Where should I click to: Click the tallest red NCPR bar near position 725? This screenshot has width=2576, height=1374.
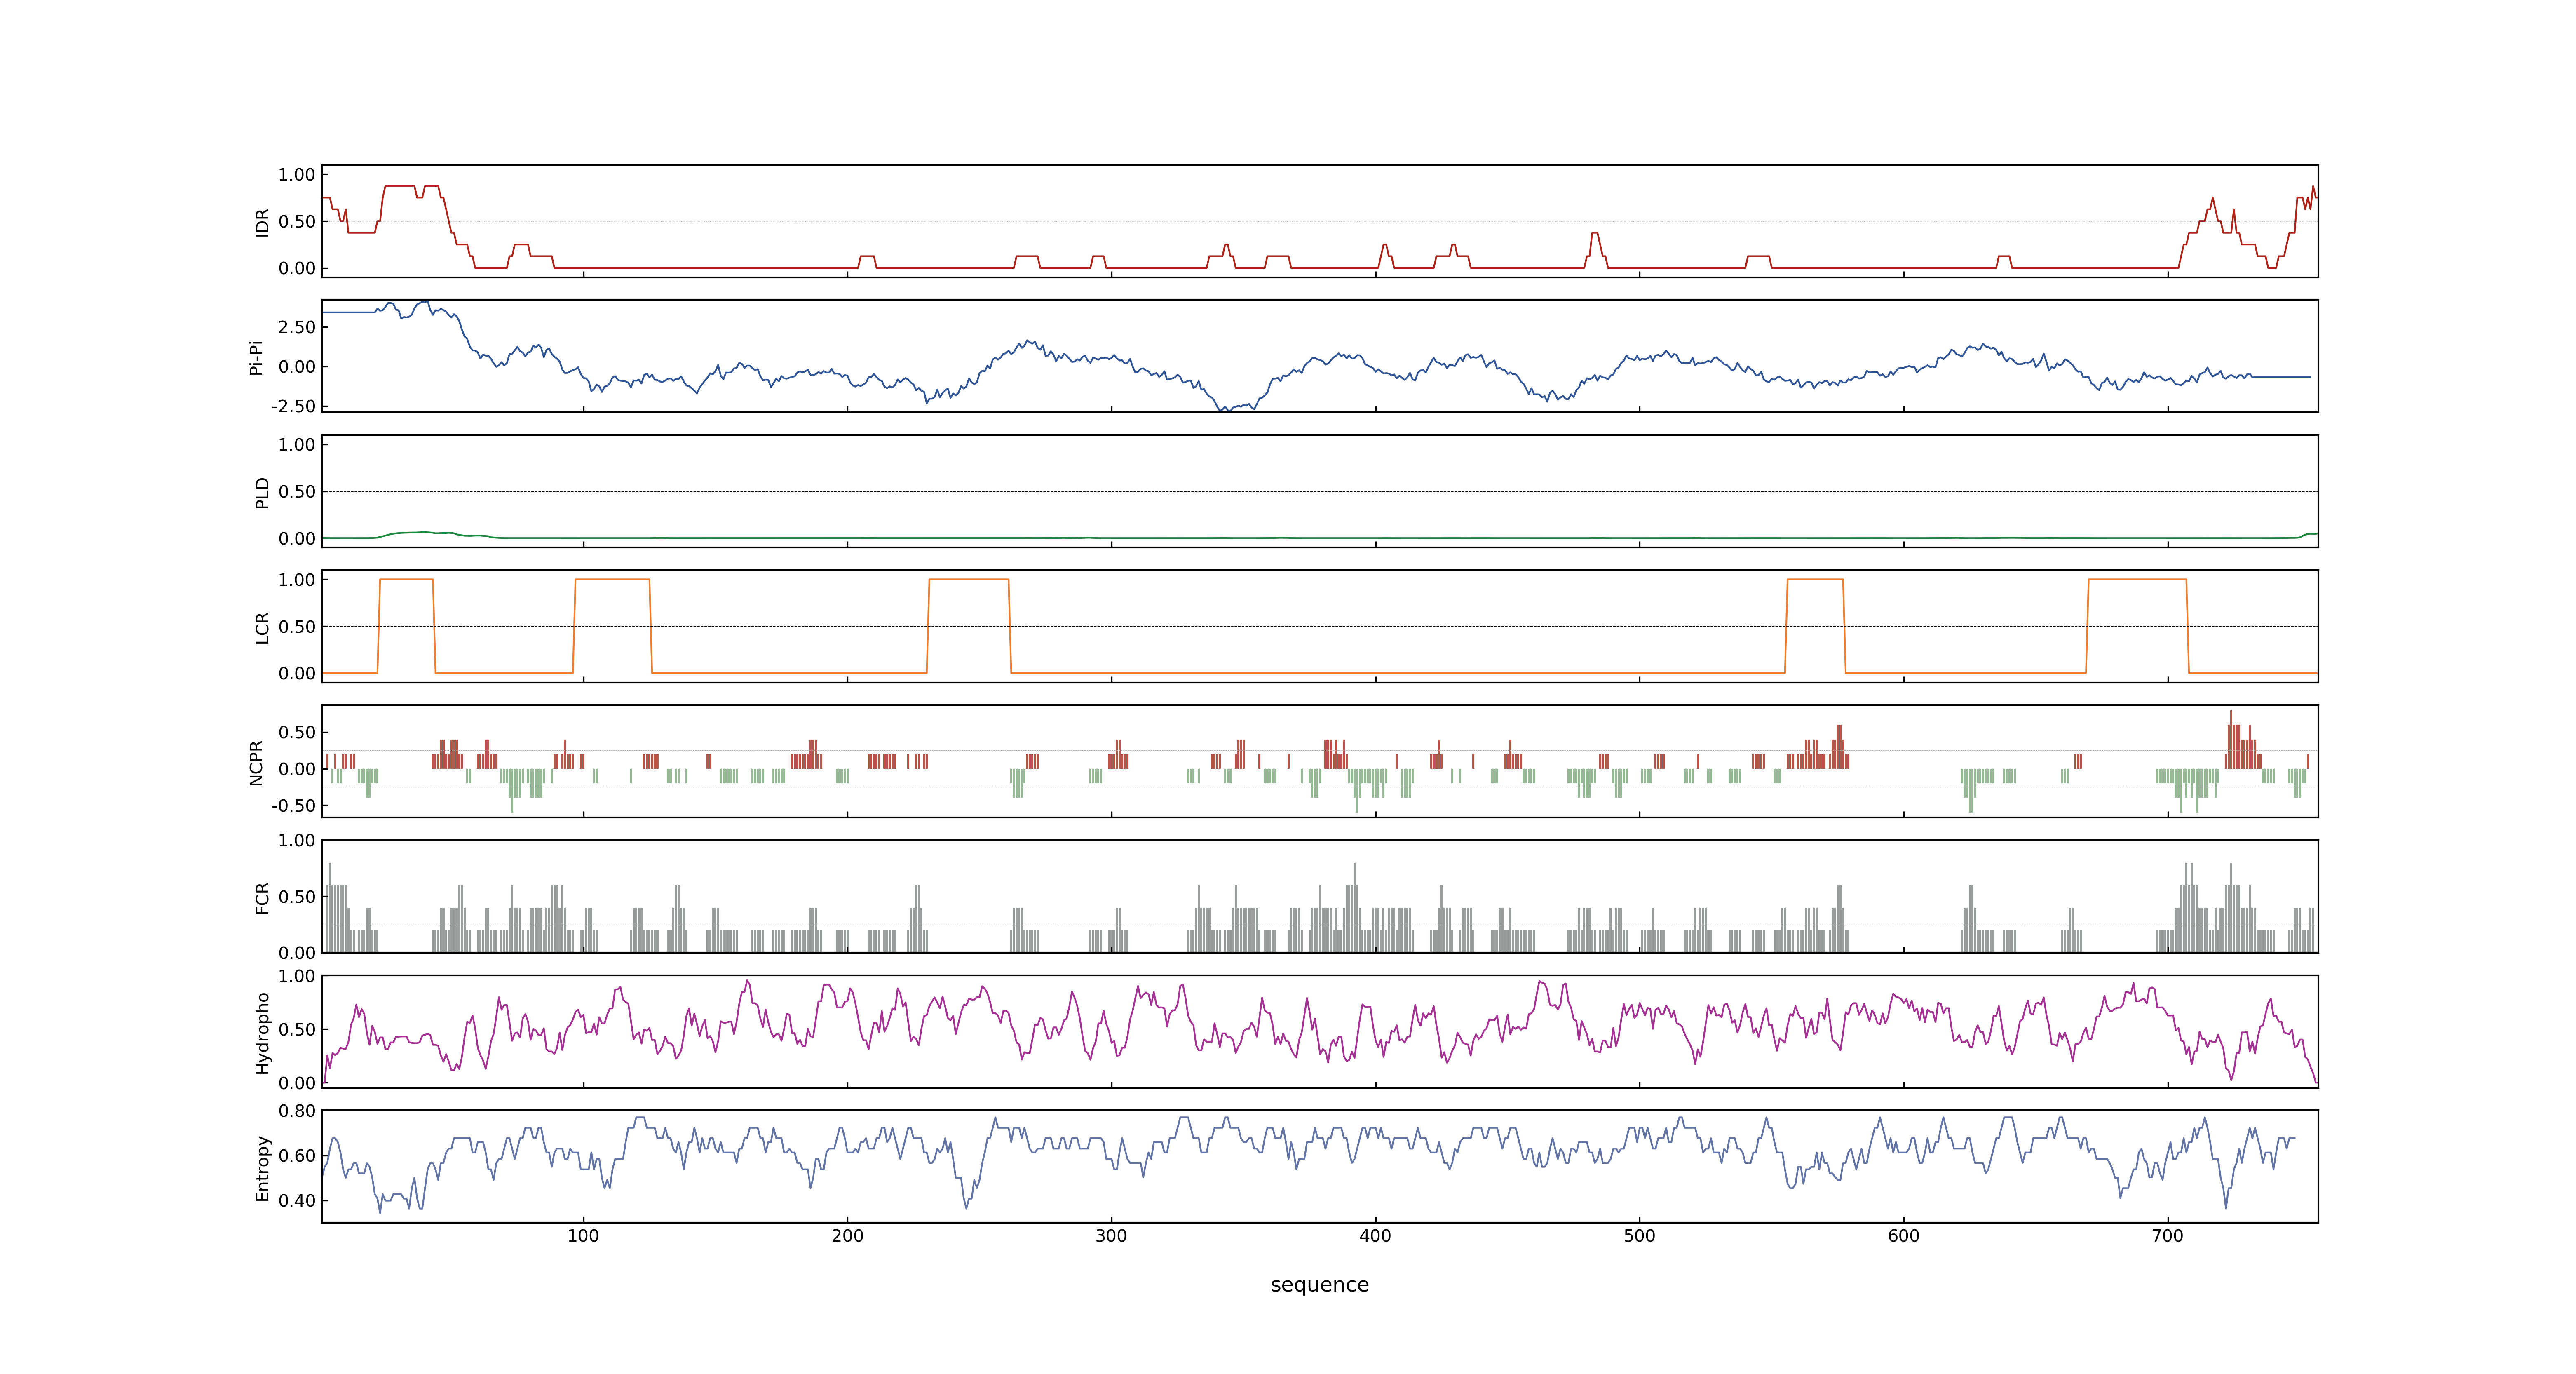click(x=2231, y=739)
